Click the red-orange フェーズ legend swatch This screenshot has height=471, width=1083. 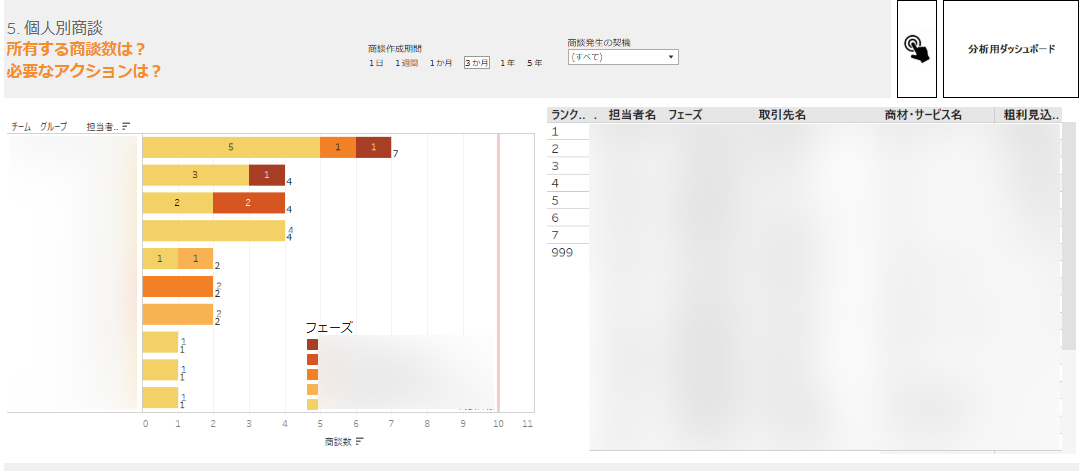312,359
